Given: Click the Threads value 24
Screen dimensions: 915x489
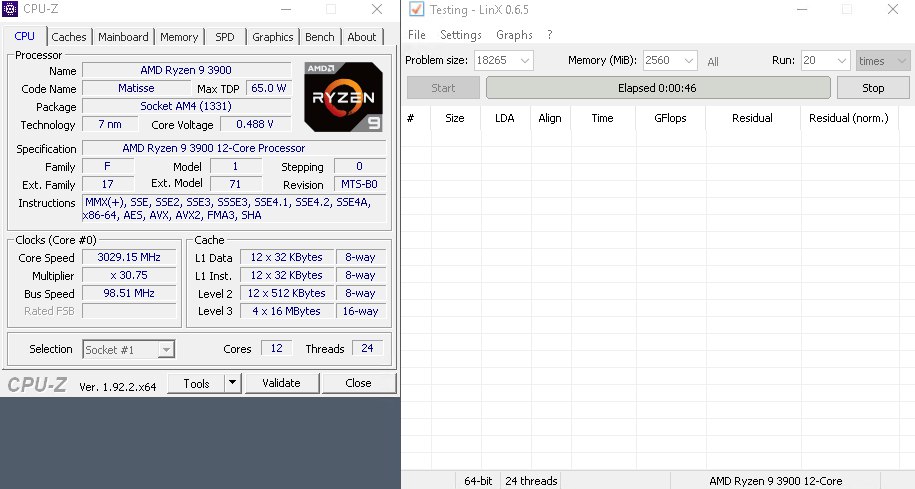Looking at the screenshot, I should [x=367, y=348].
